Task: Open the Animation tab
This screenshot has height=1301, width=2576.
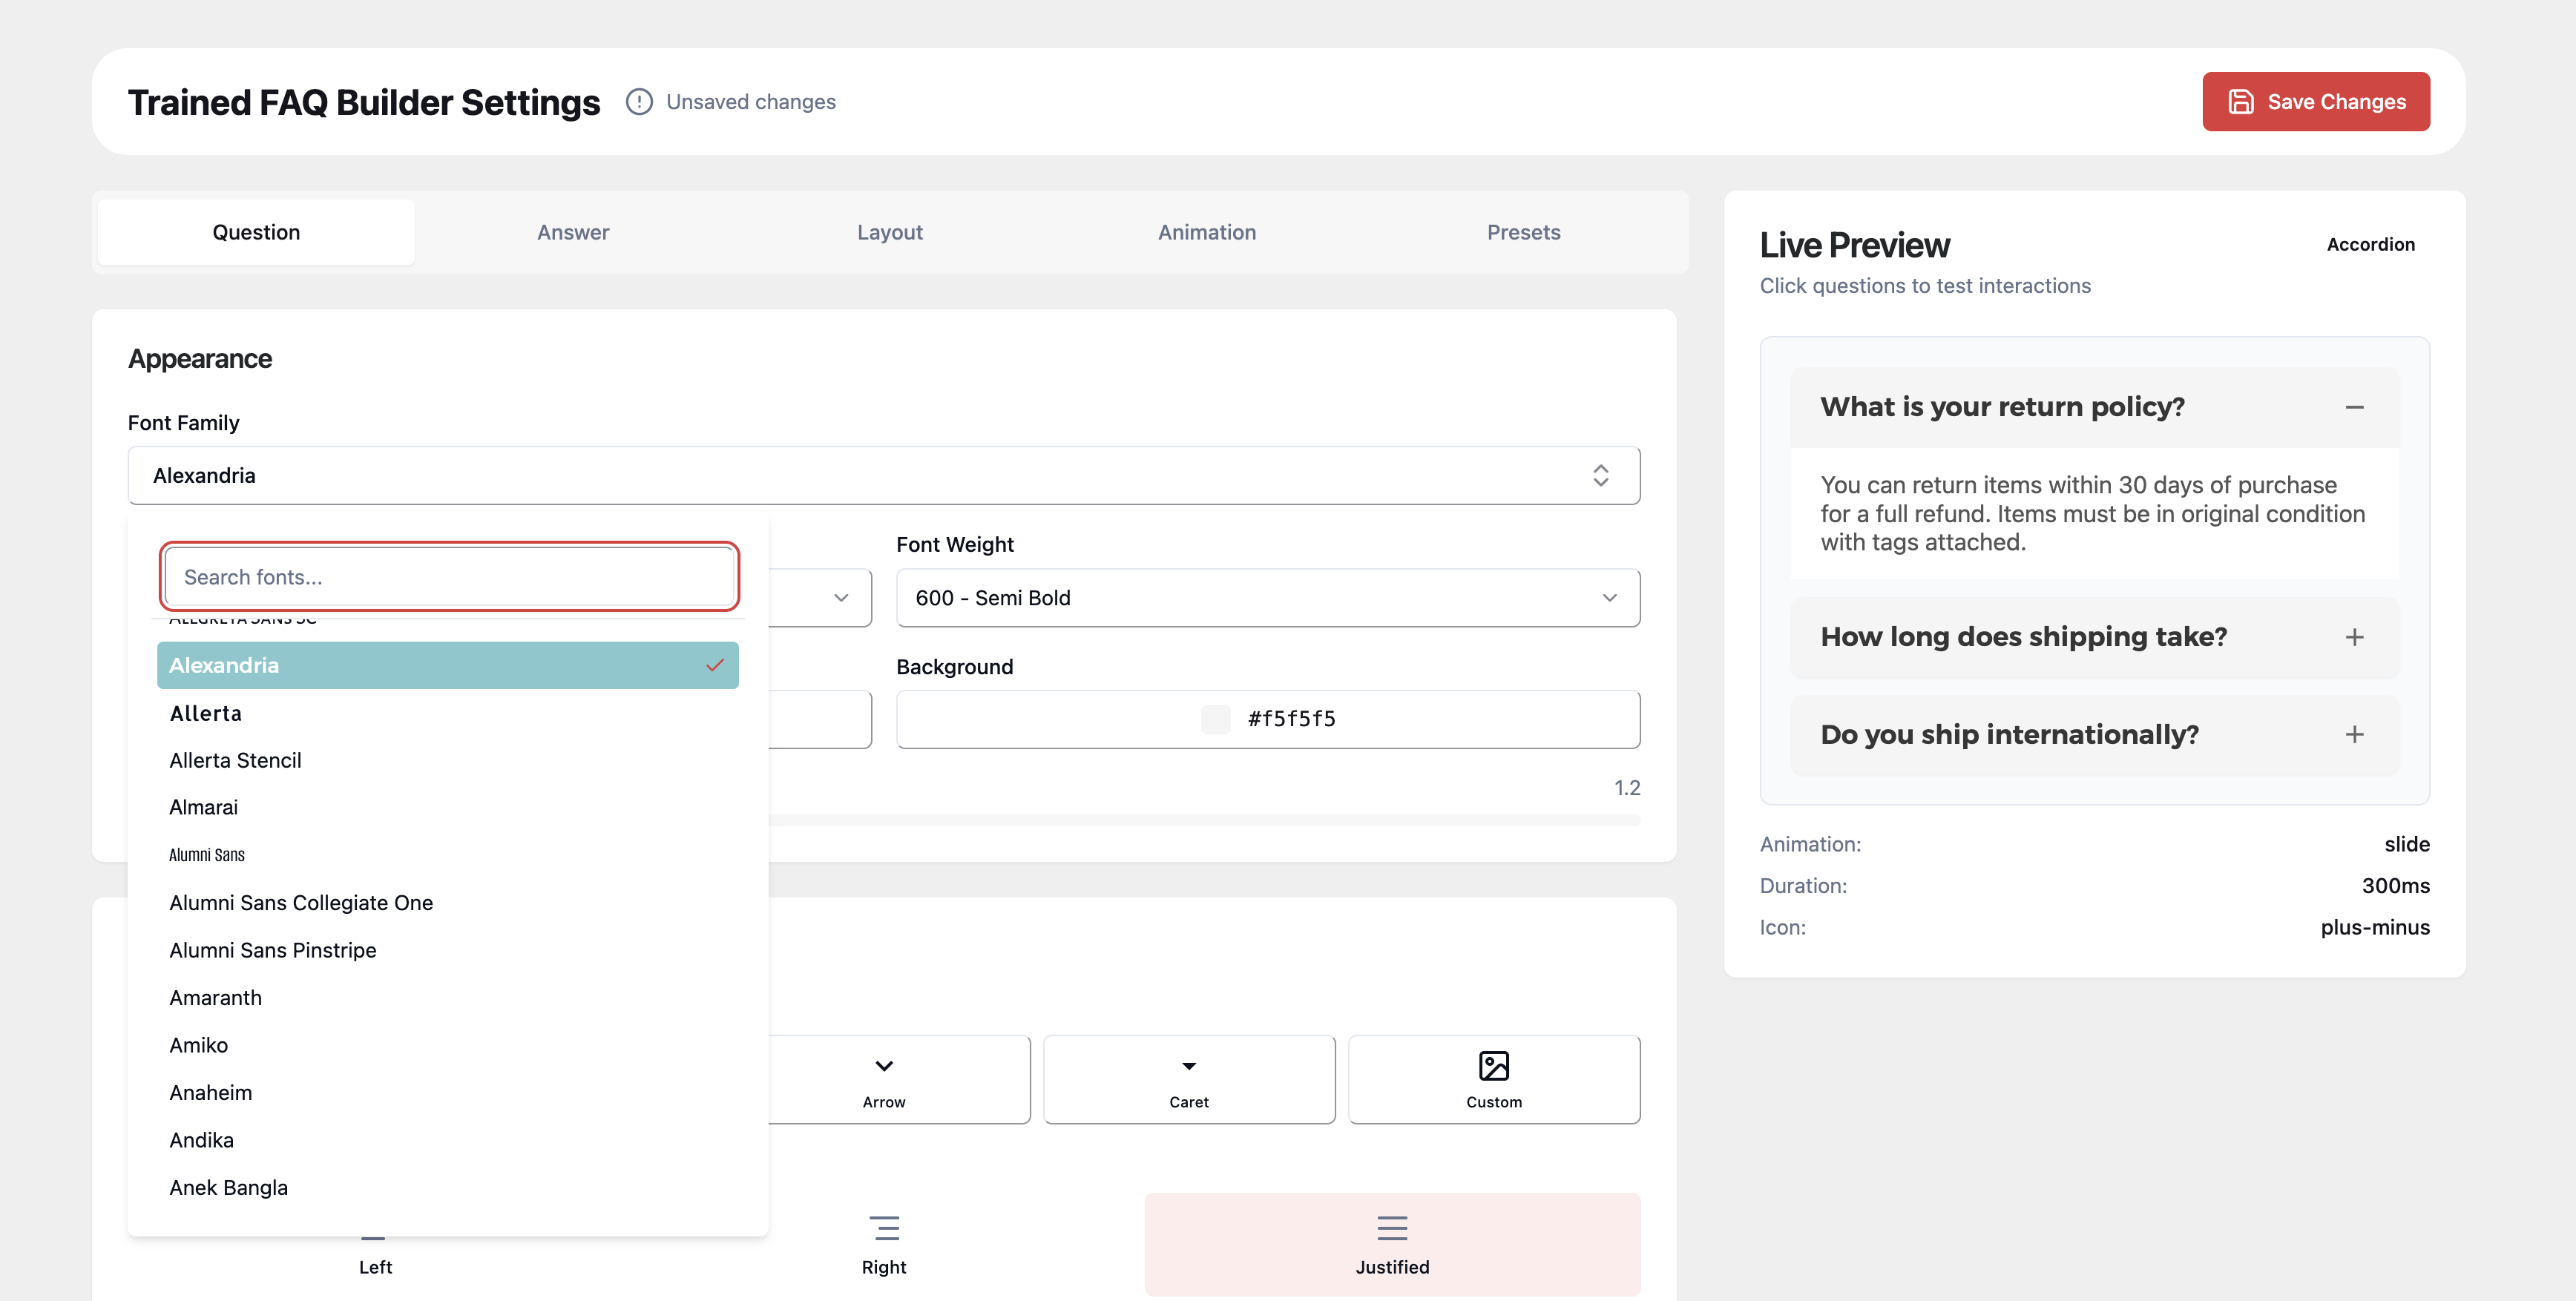Action: pyautogui.click(x=1206, y=232)
